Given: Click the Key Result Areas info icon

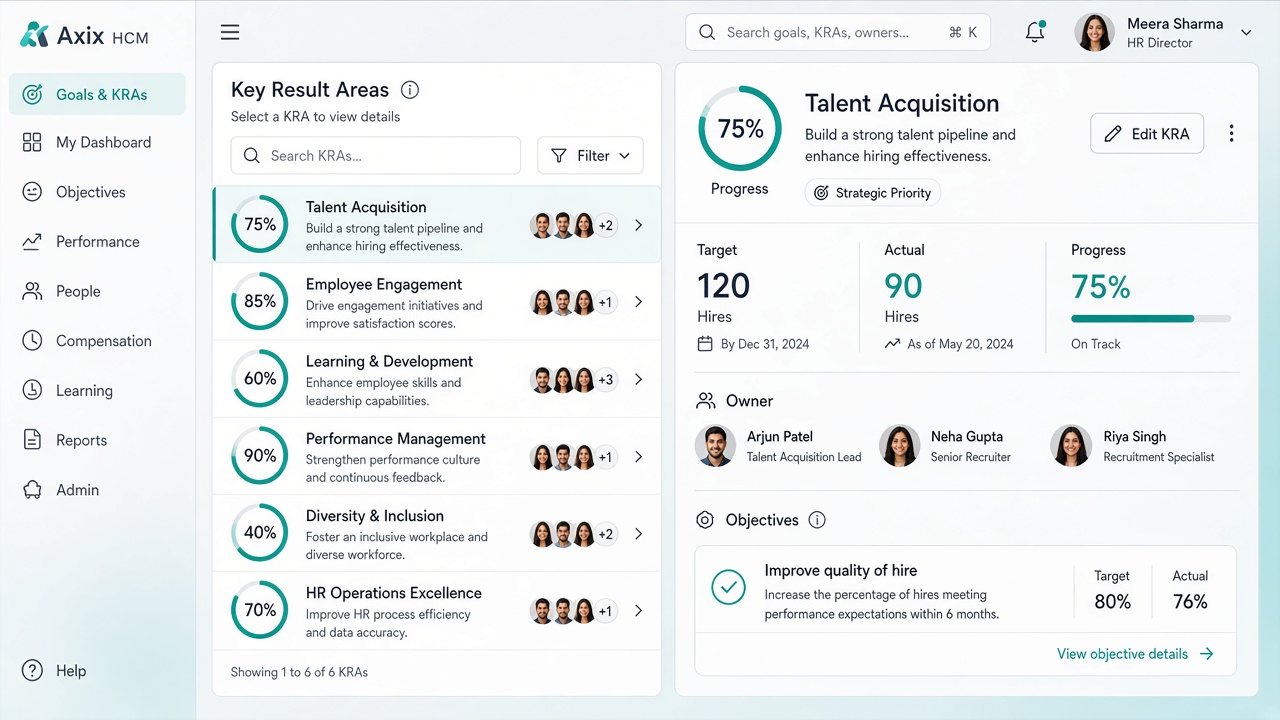Looking at the screenshot, I should pos(409,89).
